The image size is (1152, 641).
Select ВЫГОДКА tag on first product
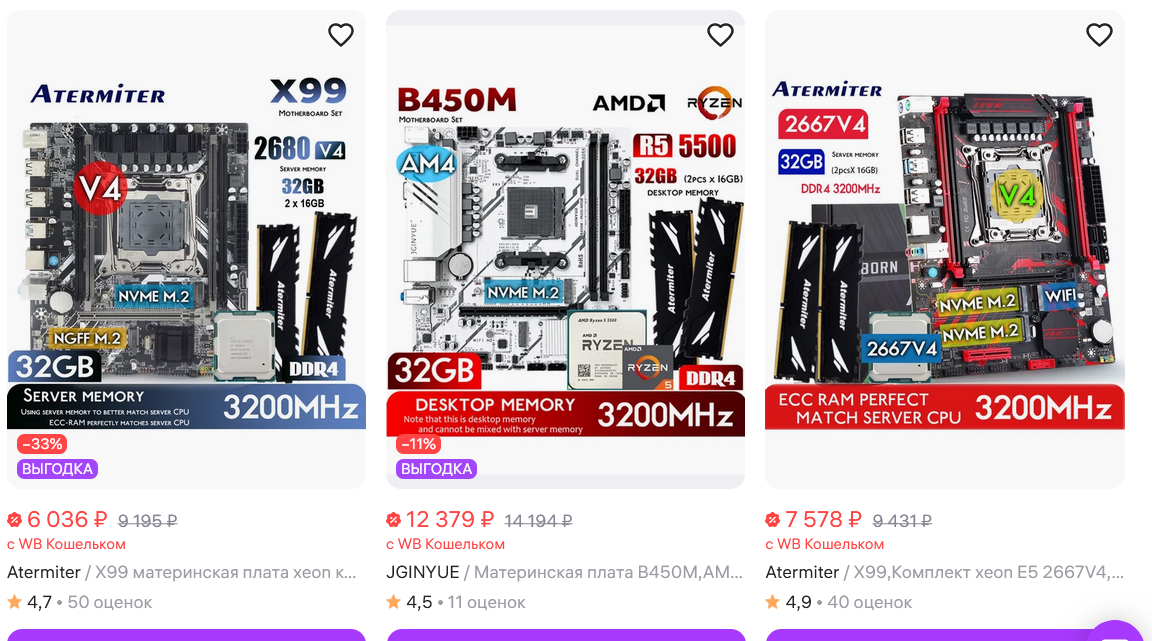point(57,469)
